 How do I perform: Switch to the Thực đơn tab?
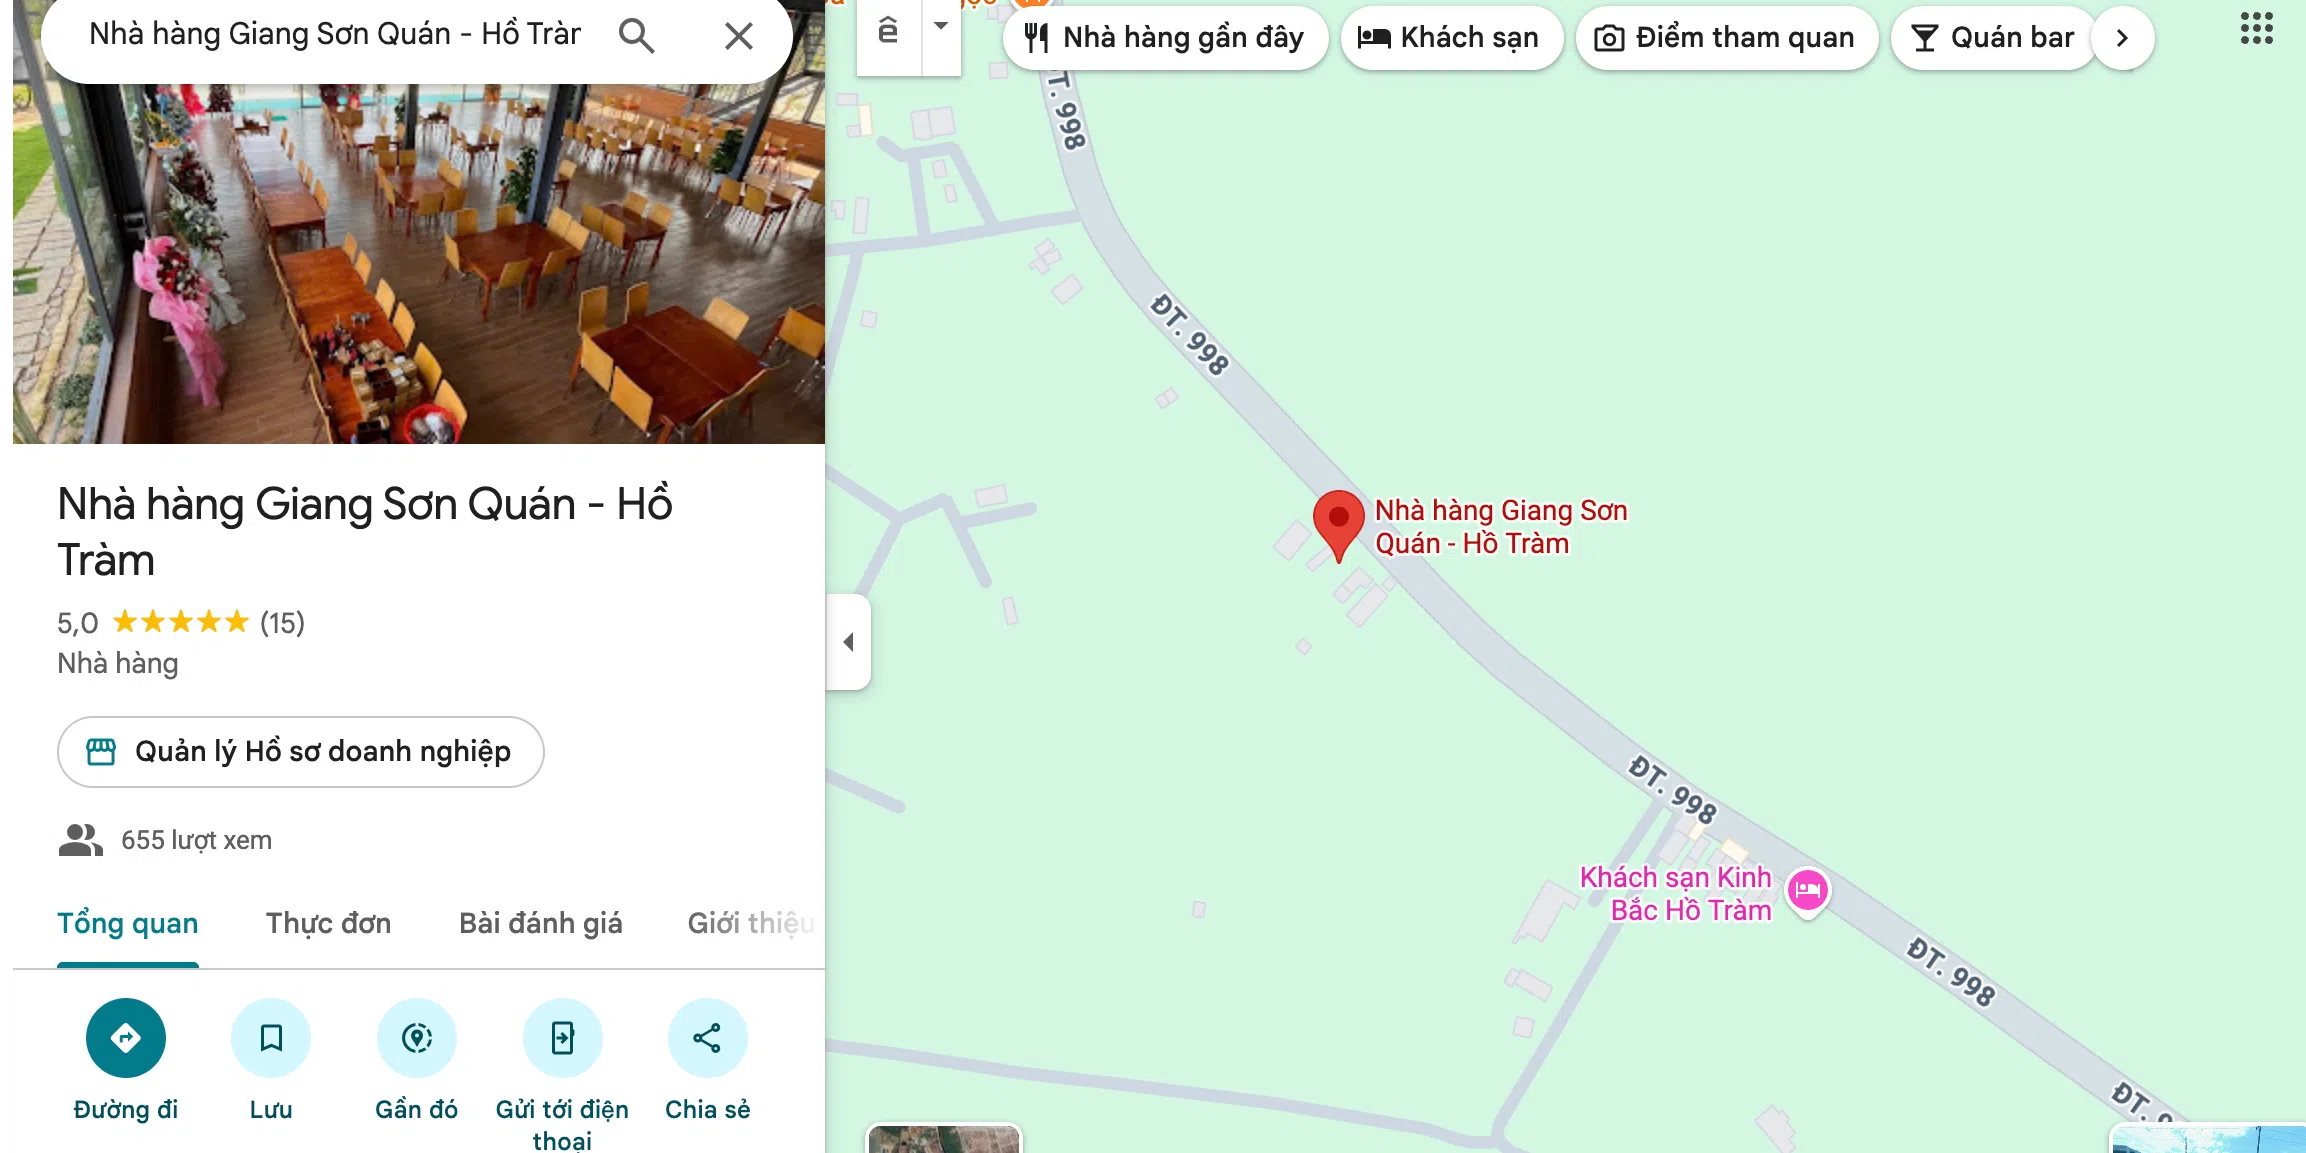click(328, 923)
